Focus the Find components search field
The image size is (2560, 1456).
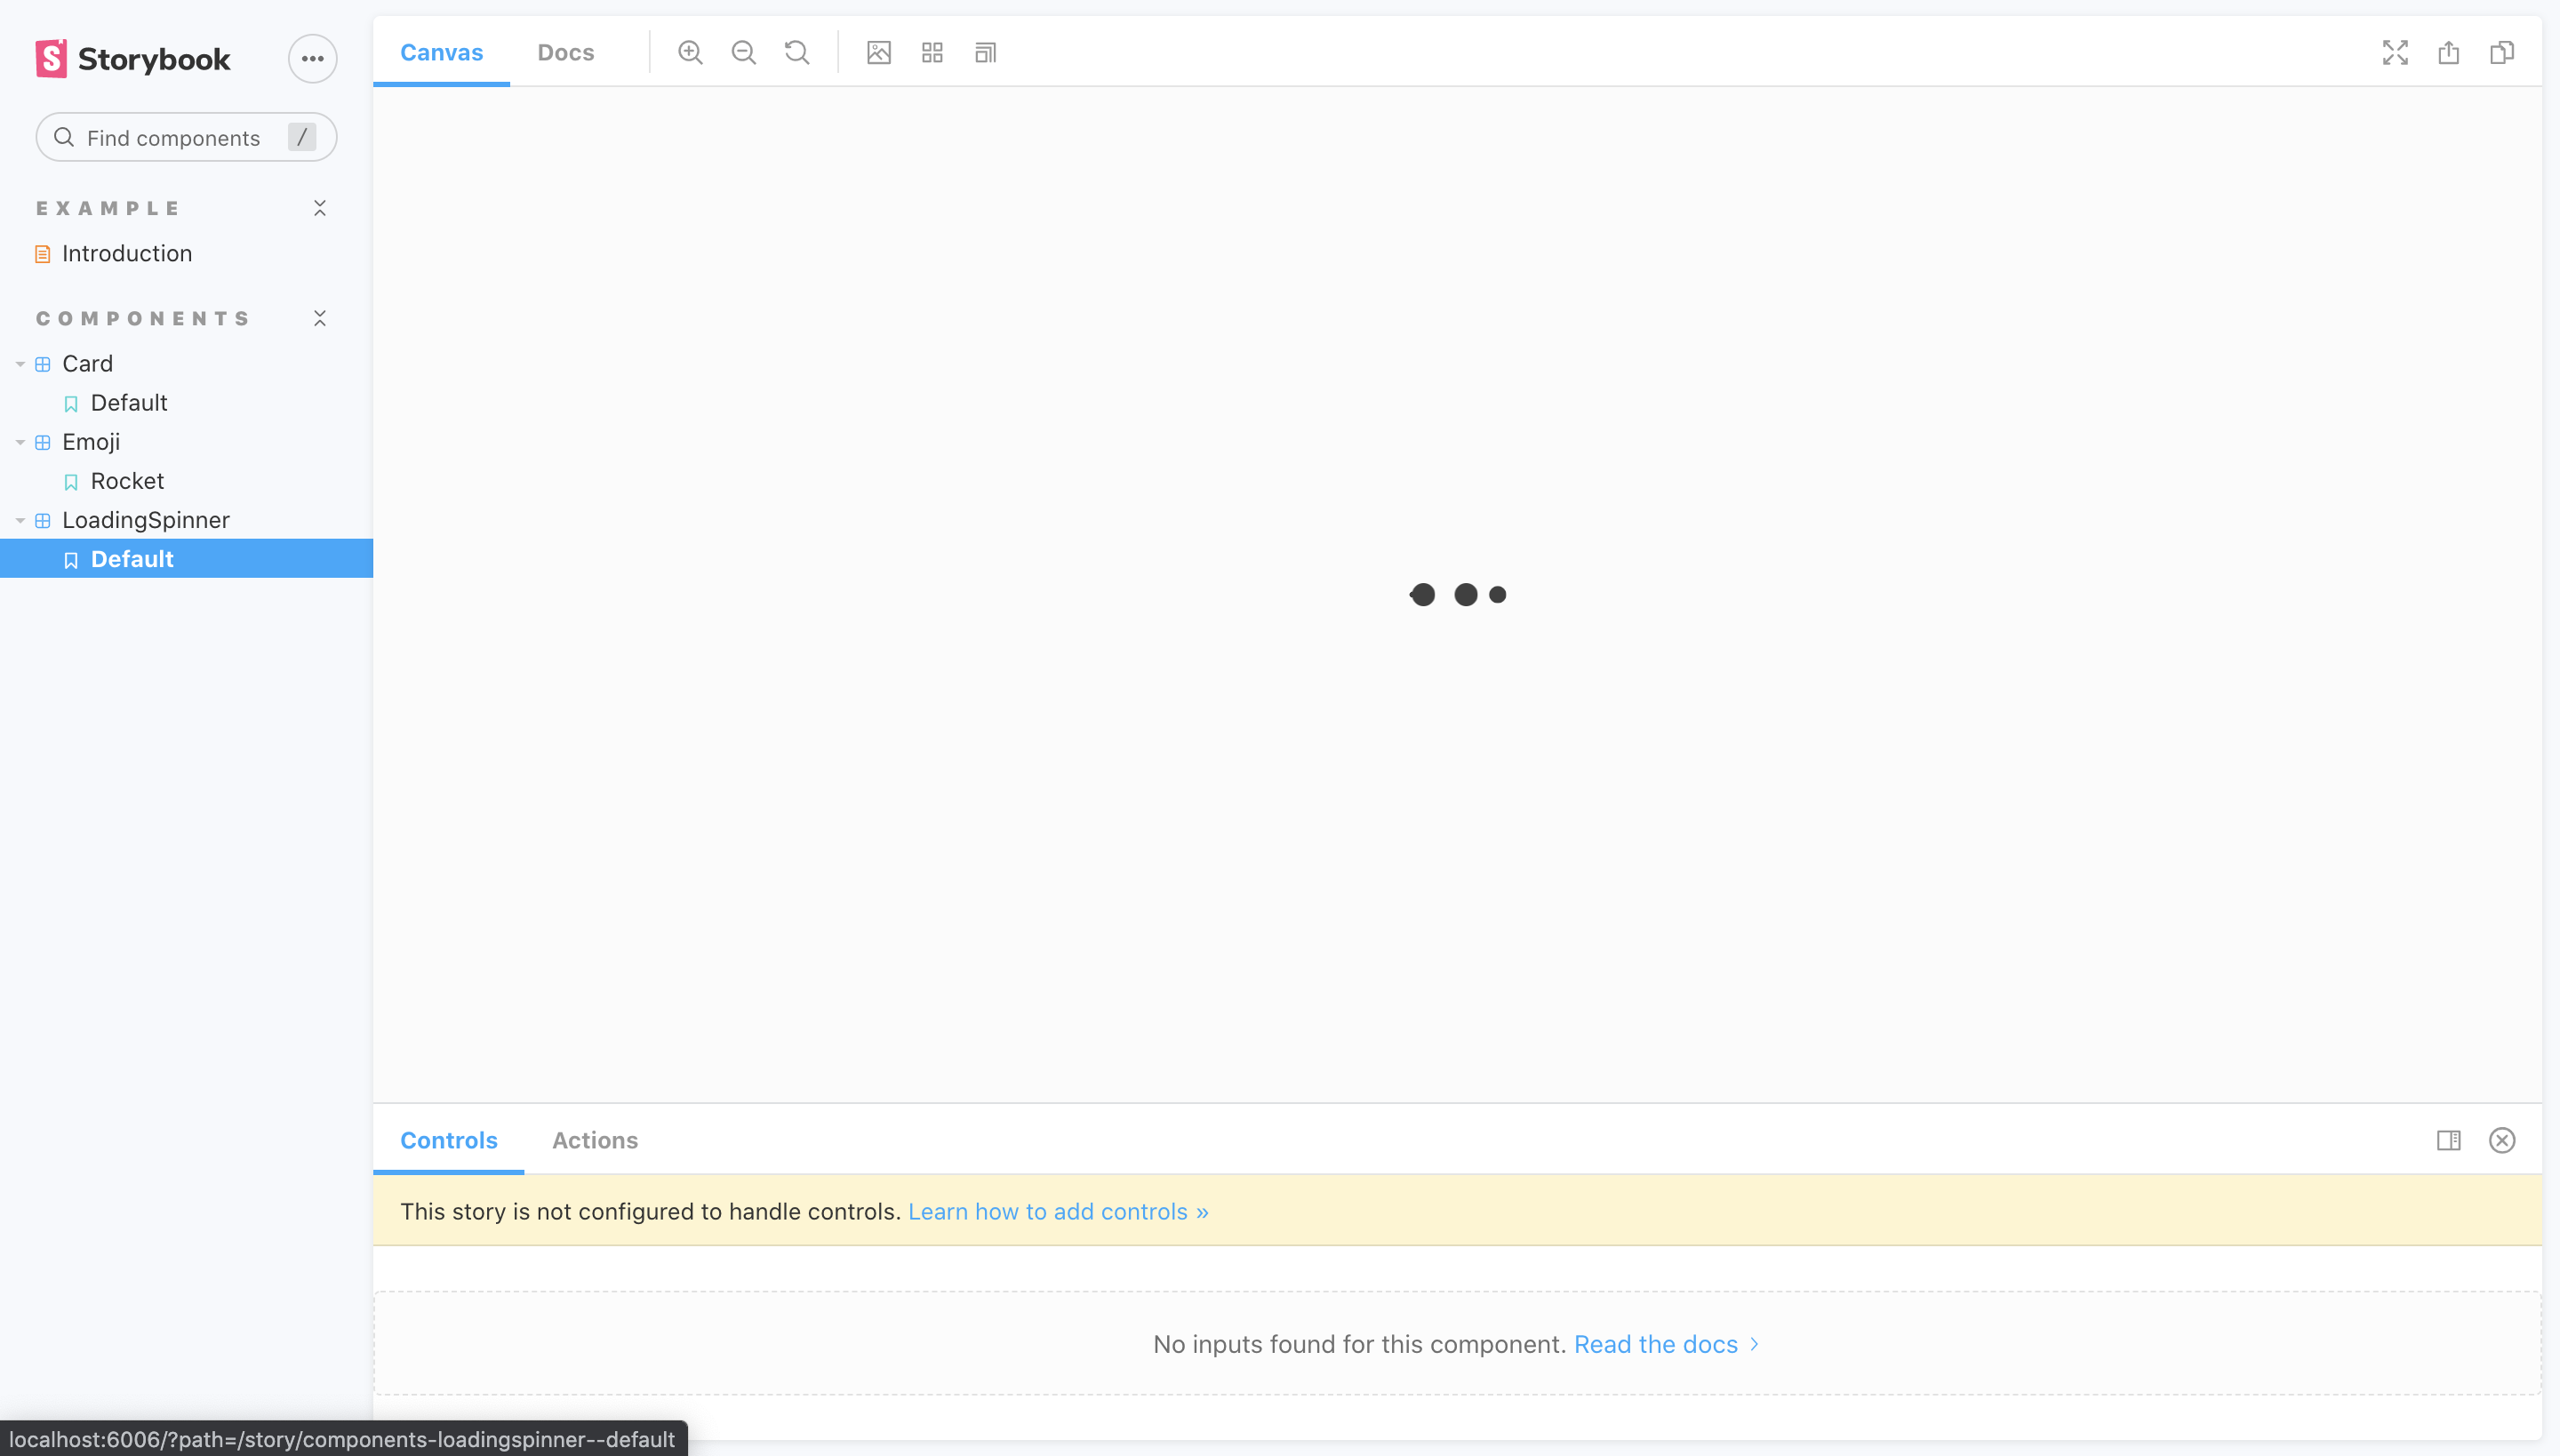point(173,138)
